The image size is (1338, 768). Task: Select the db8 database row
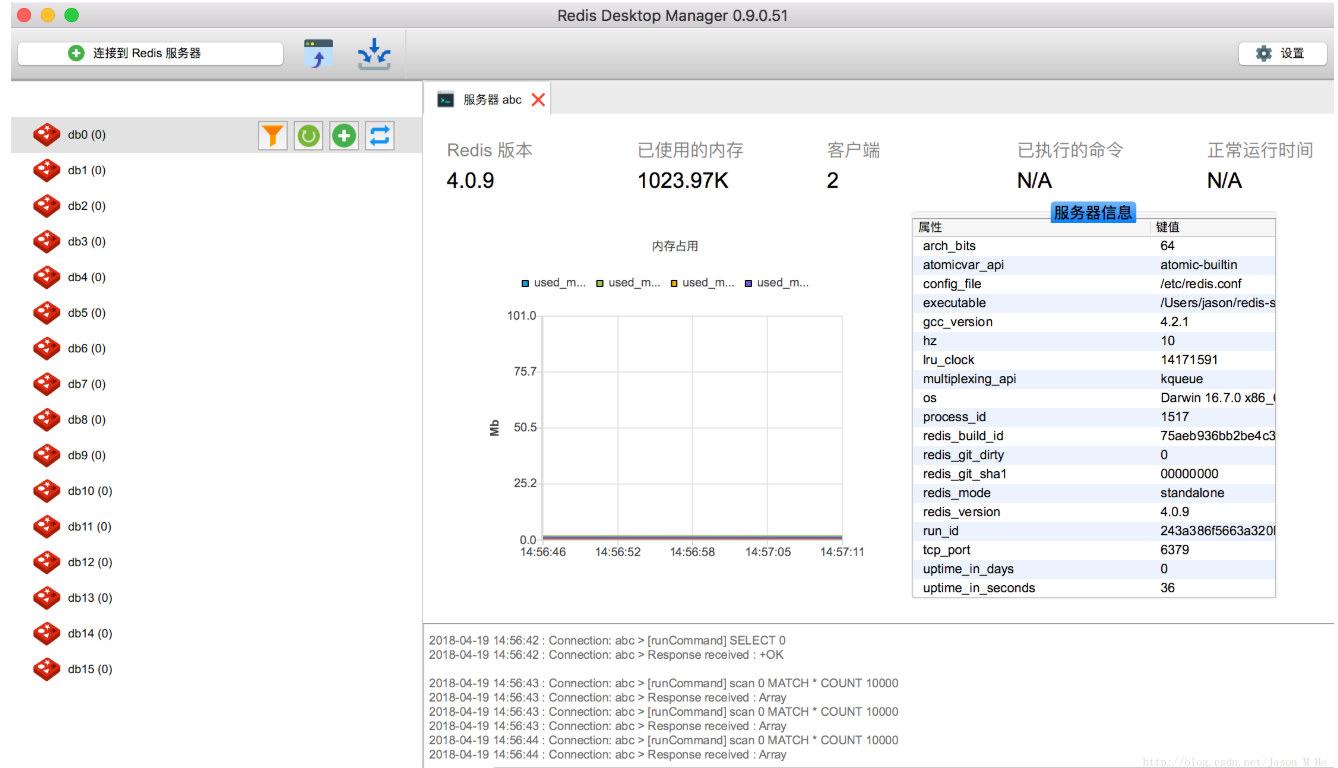click(x=217, y=420)
